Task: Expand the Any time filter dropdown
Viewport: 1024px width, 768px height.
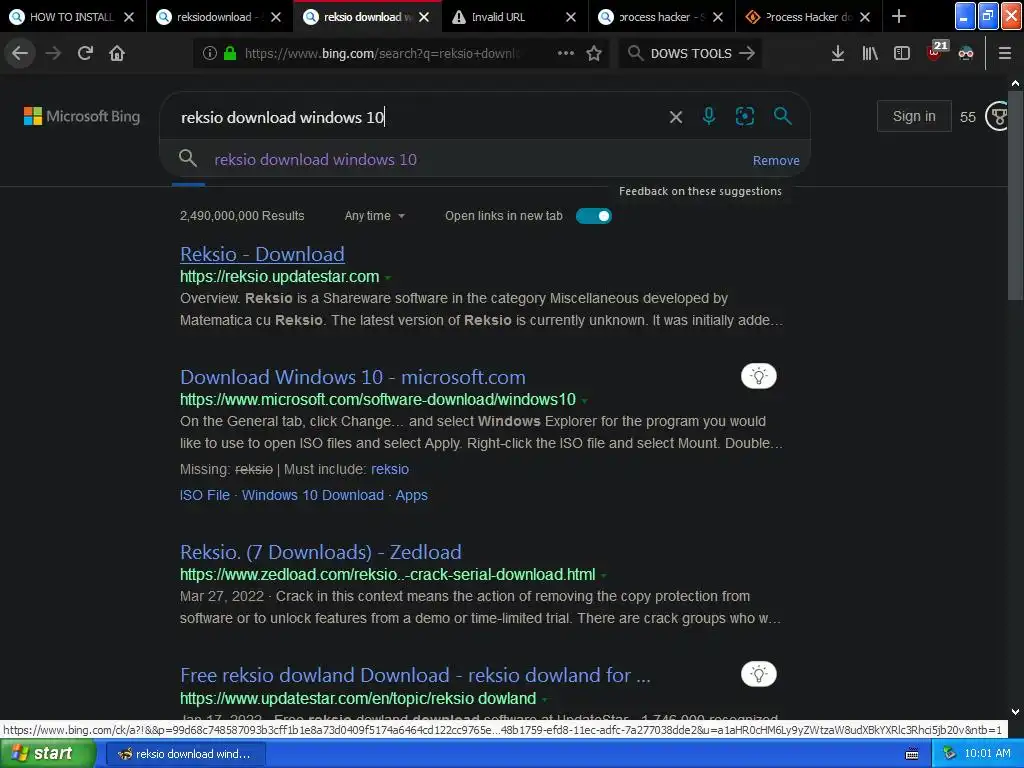Action: (374, 216)
